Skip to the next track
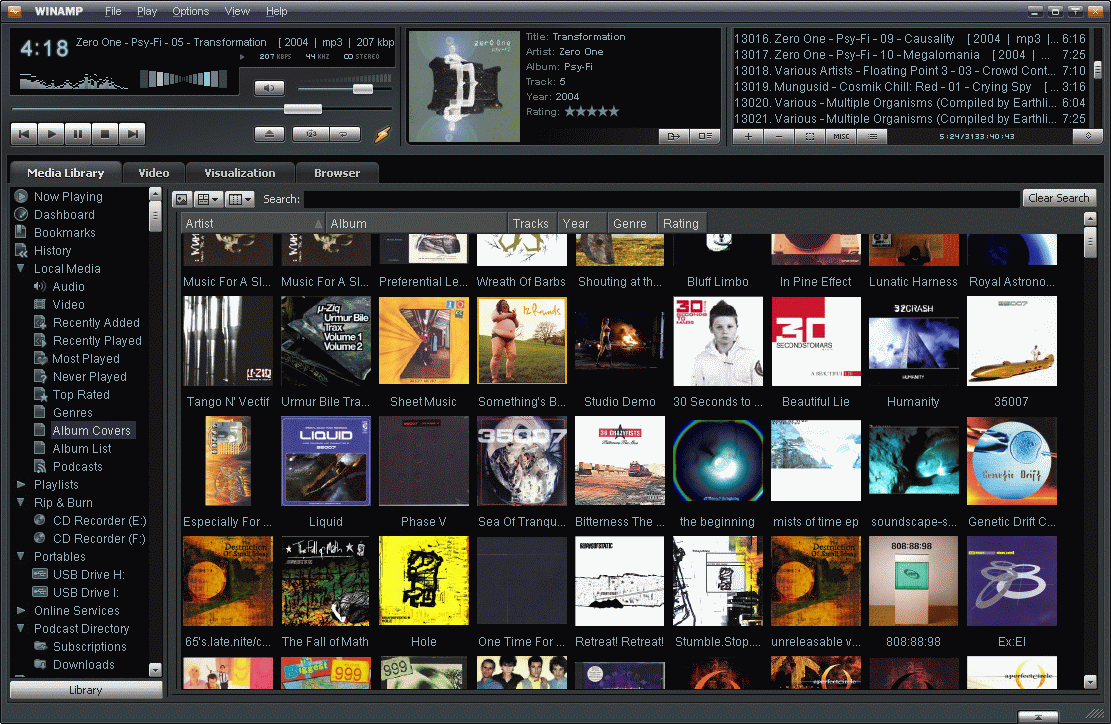This screenshot has width=1111, height=724. 132,133
